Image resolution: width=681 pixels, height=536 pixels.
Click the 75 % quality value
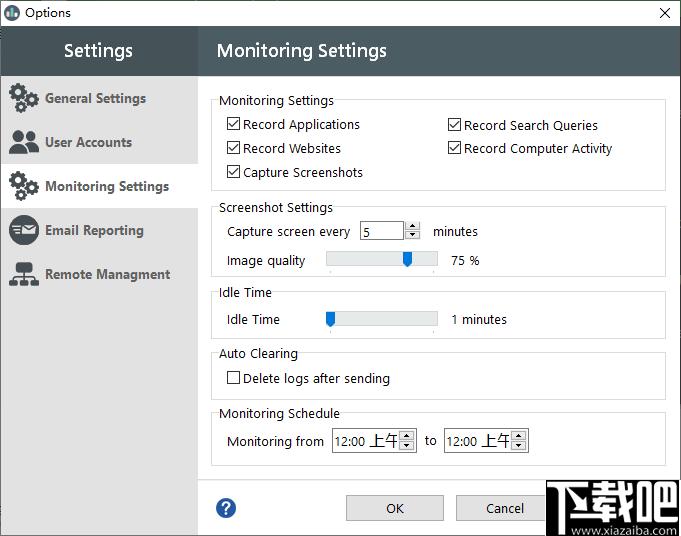pyautogui.click(x=465, y=261)
